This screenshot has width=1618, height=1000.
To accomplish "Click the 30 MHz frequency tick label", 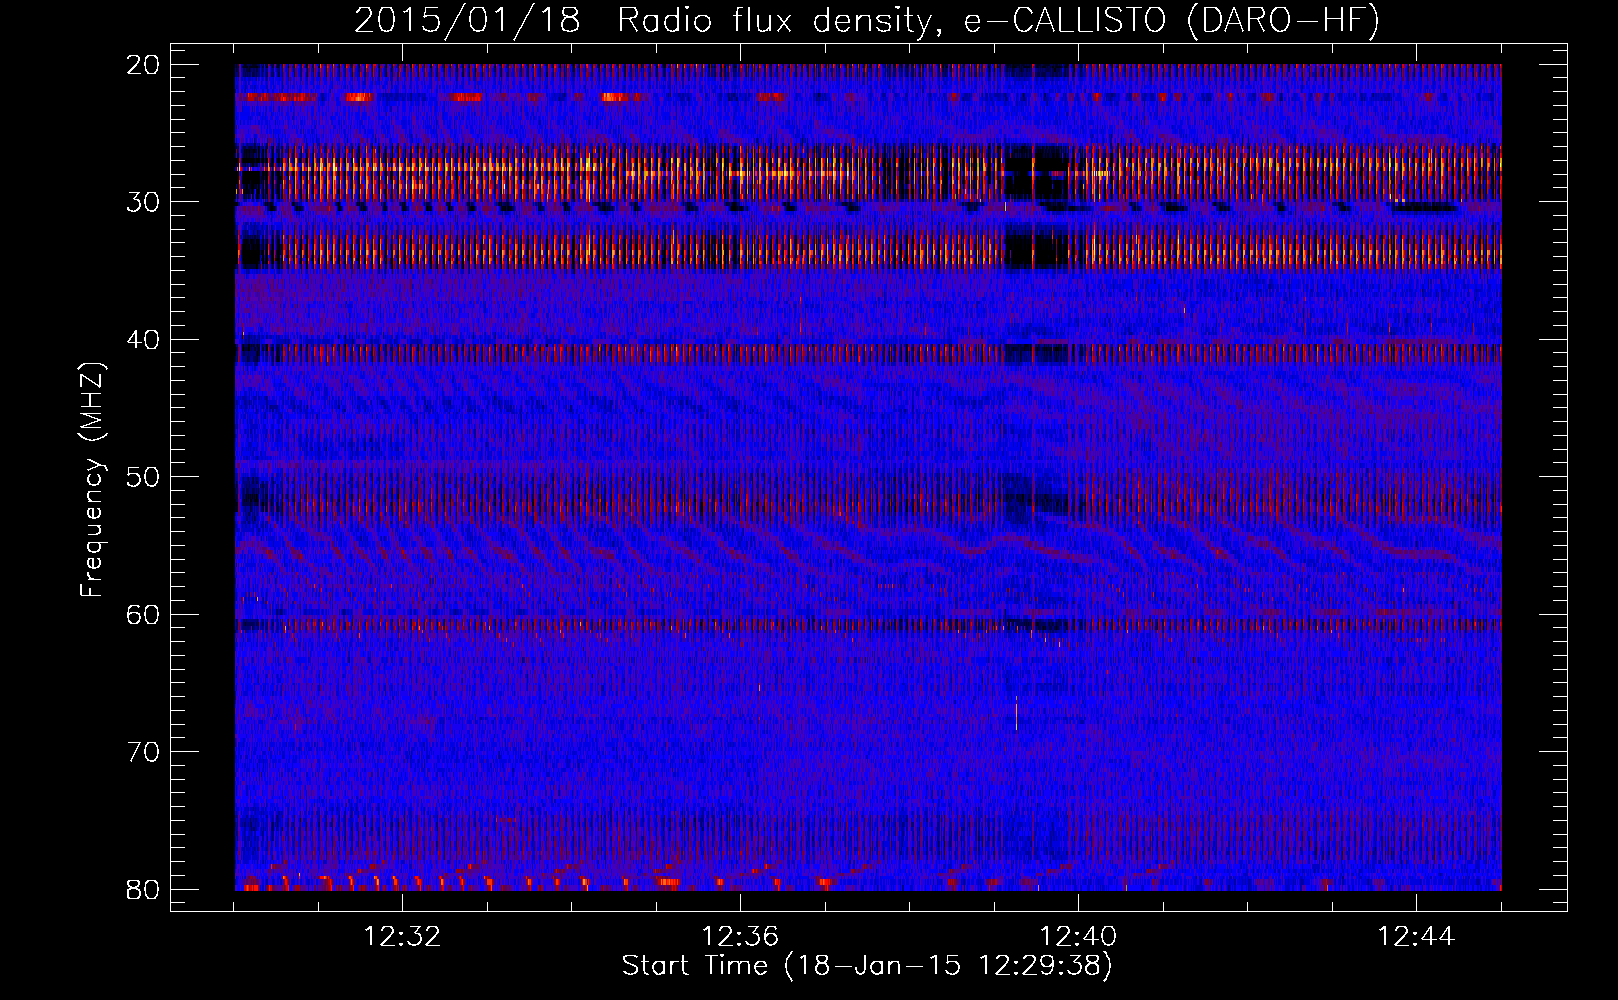I will click(143, 202).
